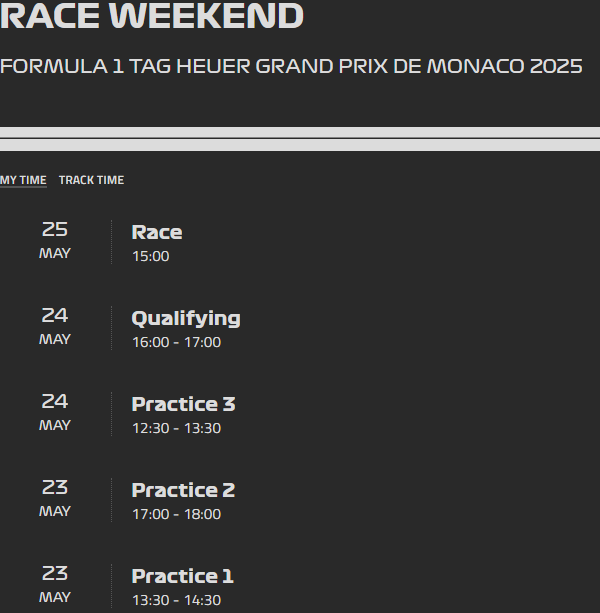Select the Practice 3 session
Screen dimensions: 600x613
[x=183, y=404]
